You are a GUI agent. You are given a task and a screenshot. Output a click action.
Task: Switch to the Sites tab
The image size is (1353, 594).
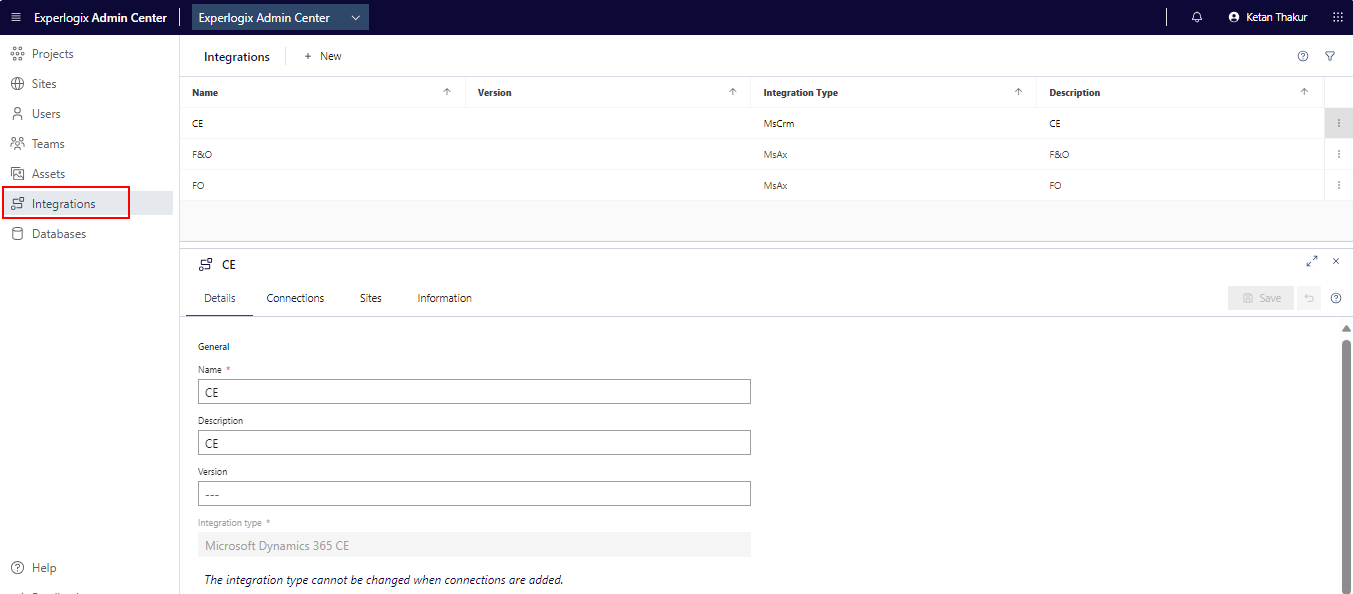point(371,298)
